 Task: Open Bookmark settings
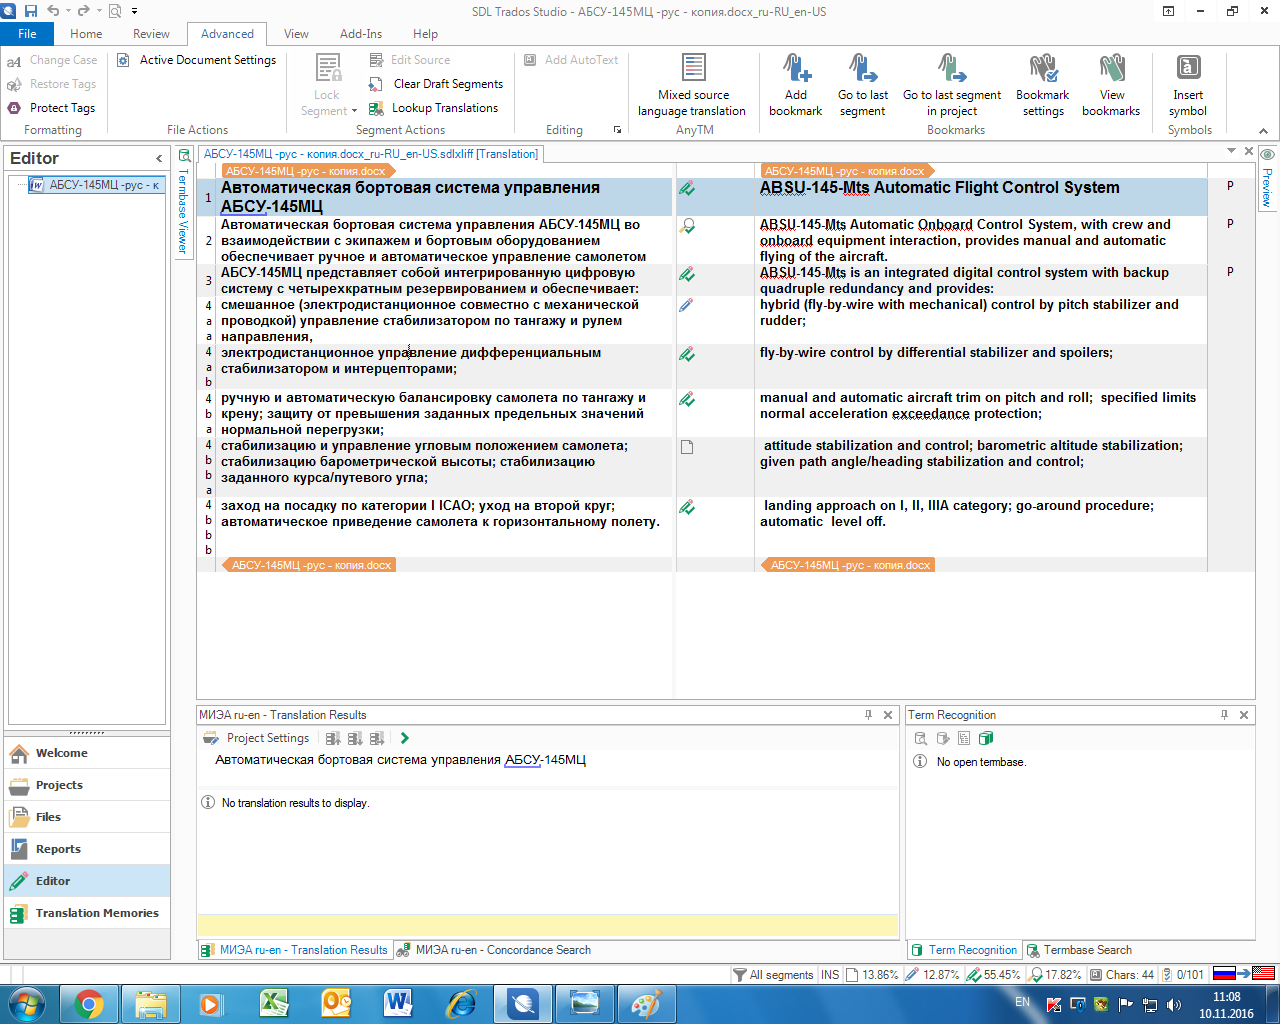(x=1043, y=85)
